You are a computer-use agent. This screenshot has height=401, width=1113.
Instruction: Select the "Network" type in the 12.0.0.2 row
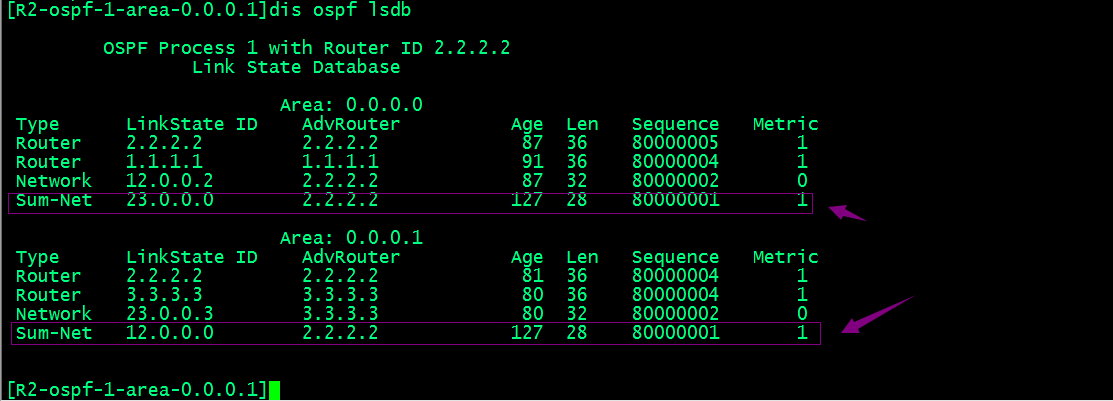coord(54,180)
